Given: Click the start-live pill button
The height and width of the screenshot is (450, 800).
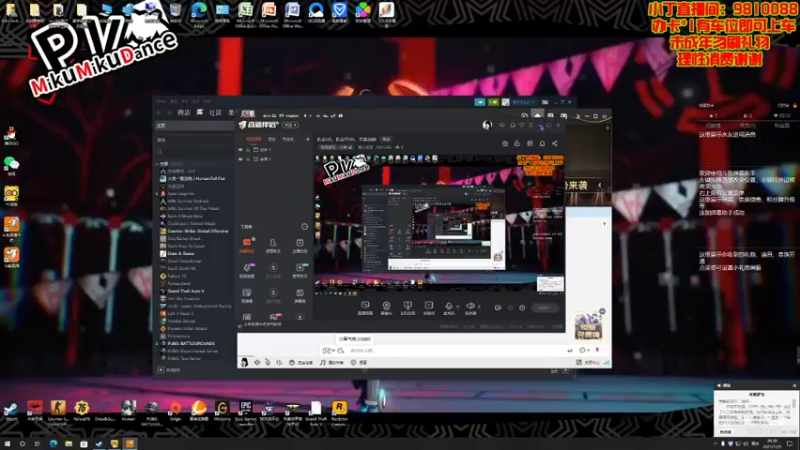Looking at the screenshot, I should pos(544,308).
